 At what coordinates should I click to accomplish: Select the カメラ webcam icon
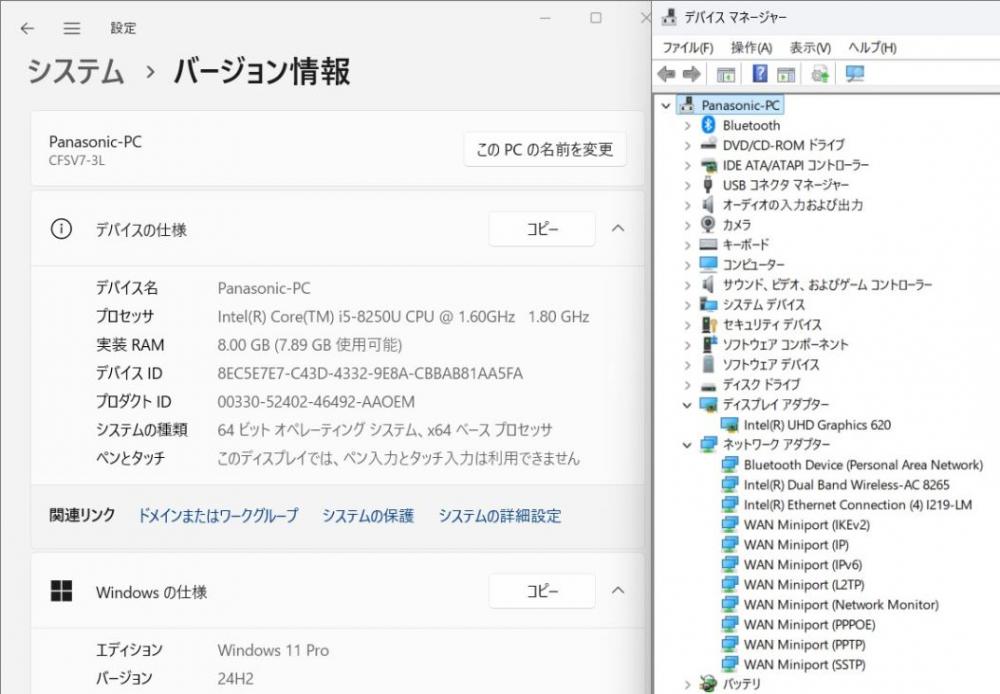tap(708, 225)
